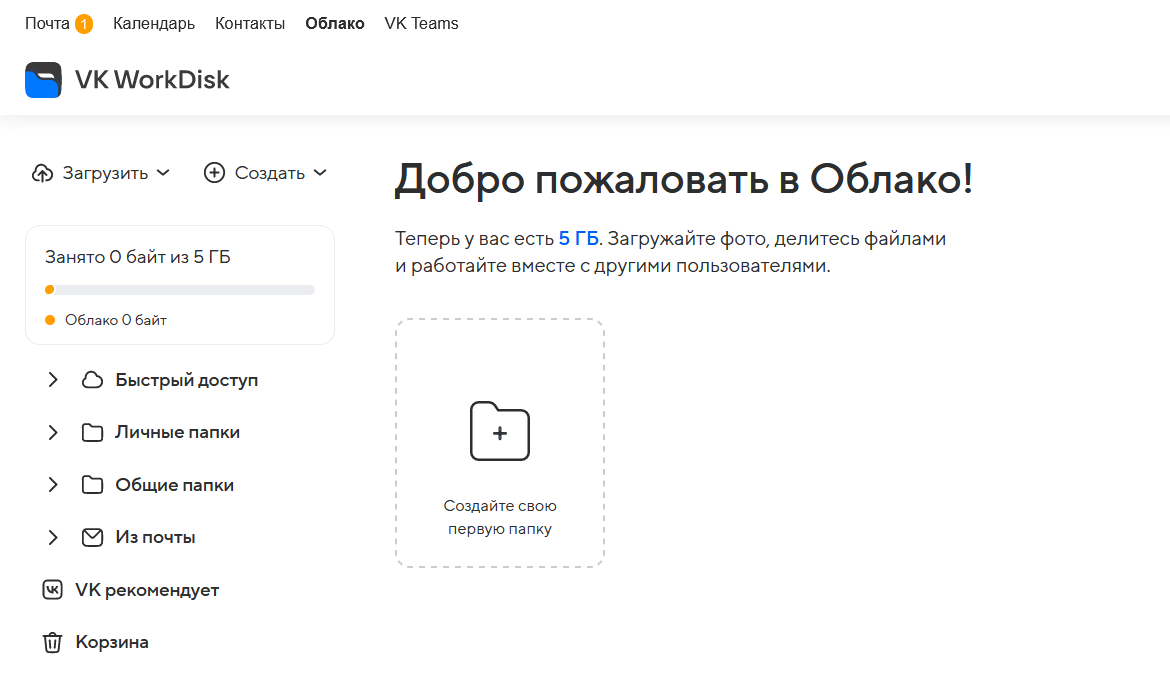Expand the Быстрый доступ tree section
The width and height of the screenshot is (1170, 681).
[53, 380]
